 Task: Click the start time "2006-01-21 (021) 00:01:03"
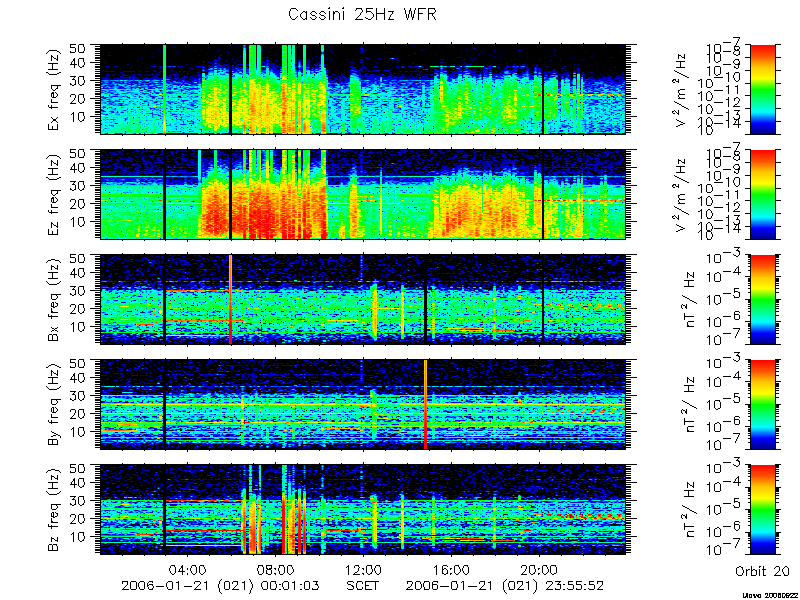[220, 586]
